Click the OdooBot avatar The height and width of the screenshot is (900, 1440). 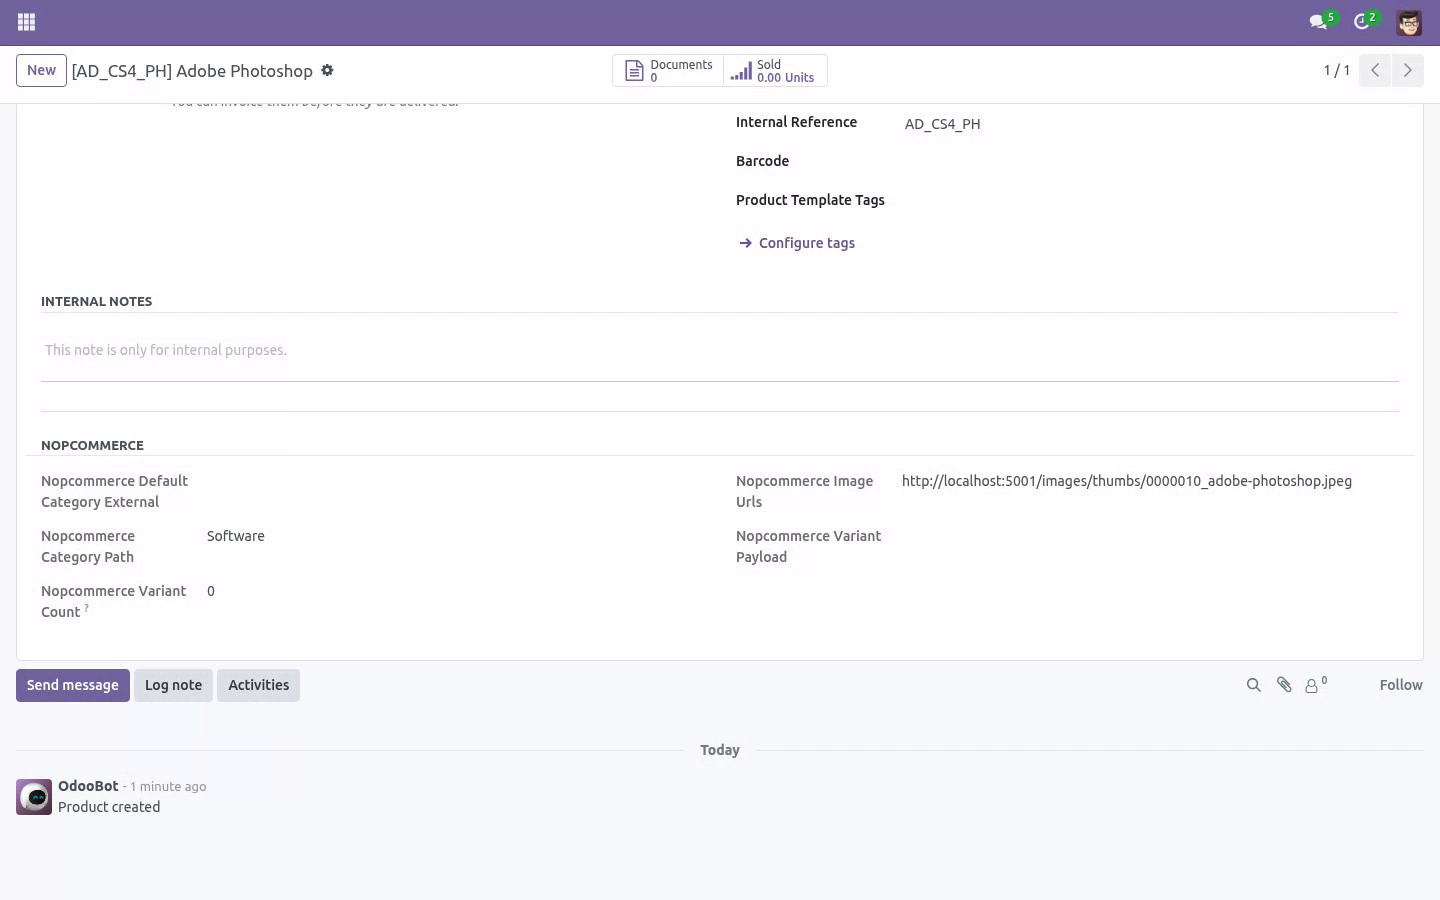(x=34, y=797)
